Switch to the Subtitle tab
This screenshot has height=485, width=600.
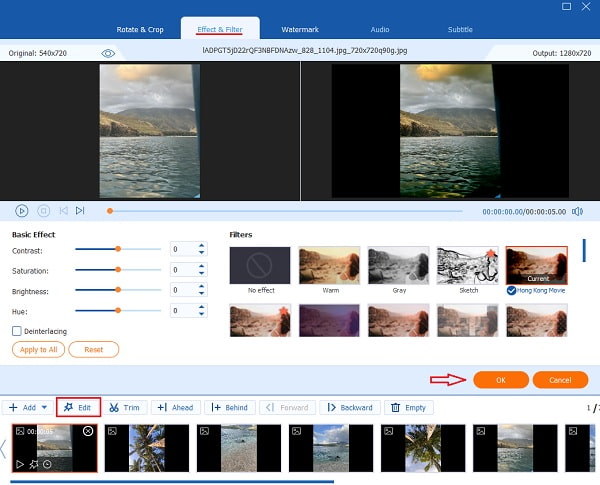(x=460, y=29)
